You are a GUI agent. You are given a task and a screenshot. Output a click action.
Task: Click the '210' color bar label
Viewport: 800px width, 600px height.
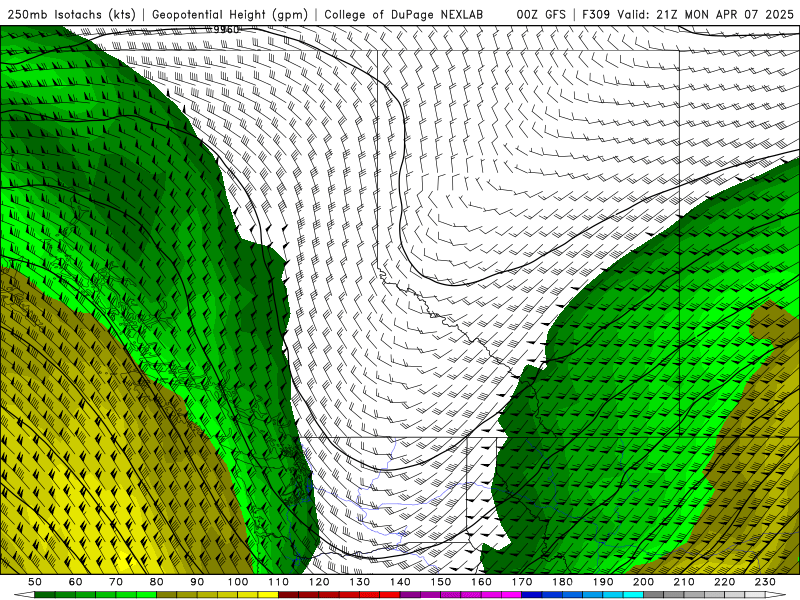[x=684, y=582]
